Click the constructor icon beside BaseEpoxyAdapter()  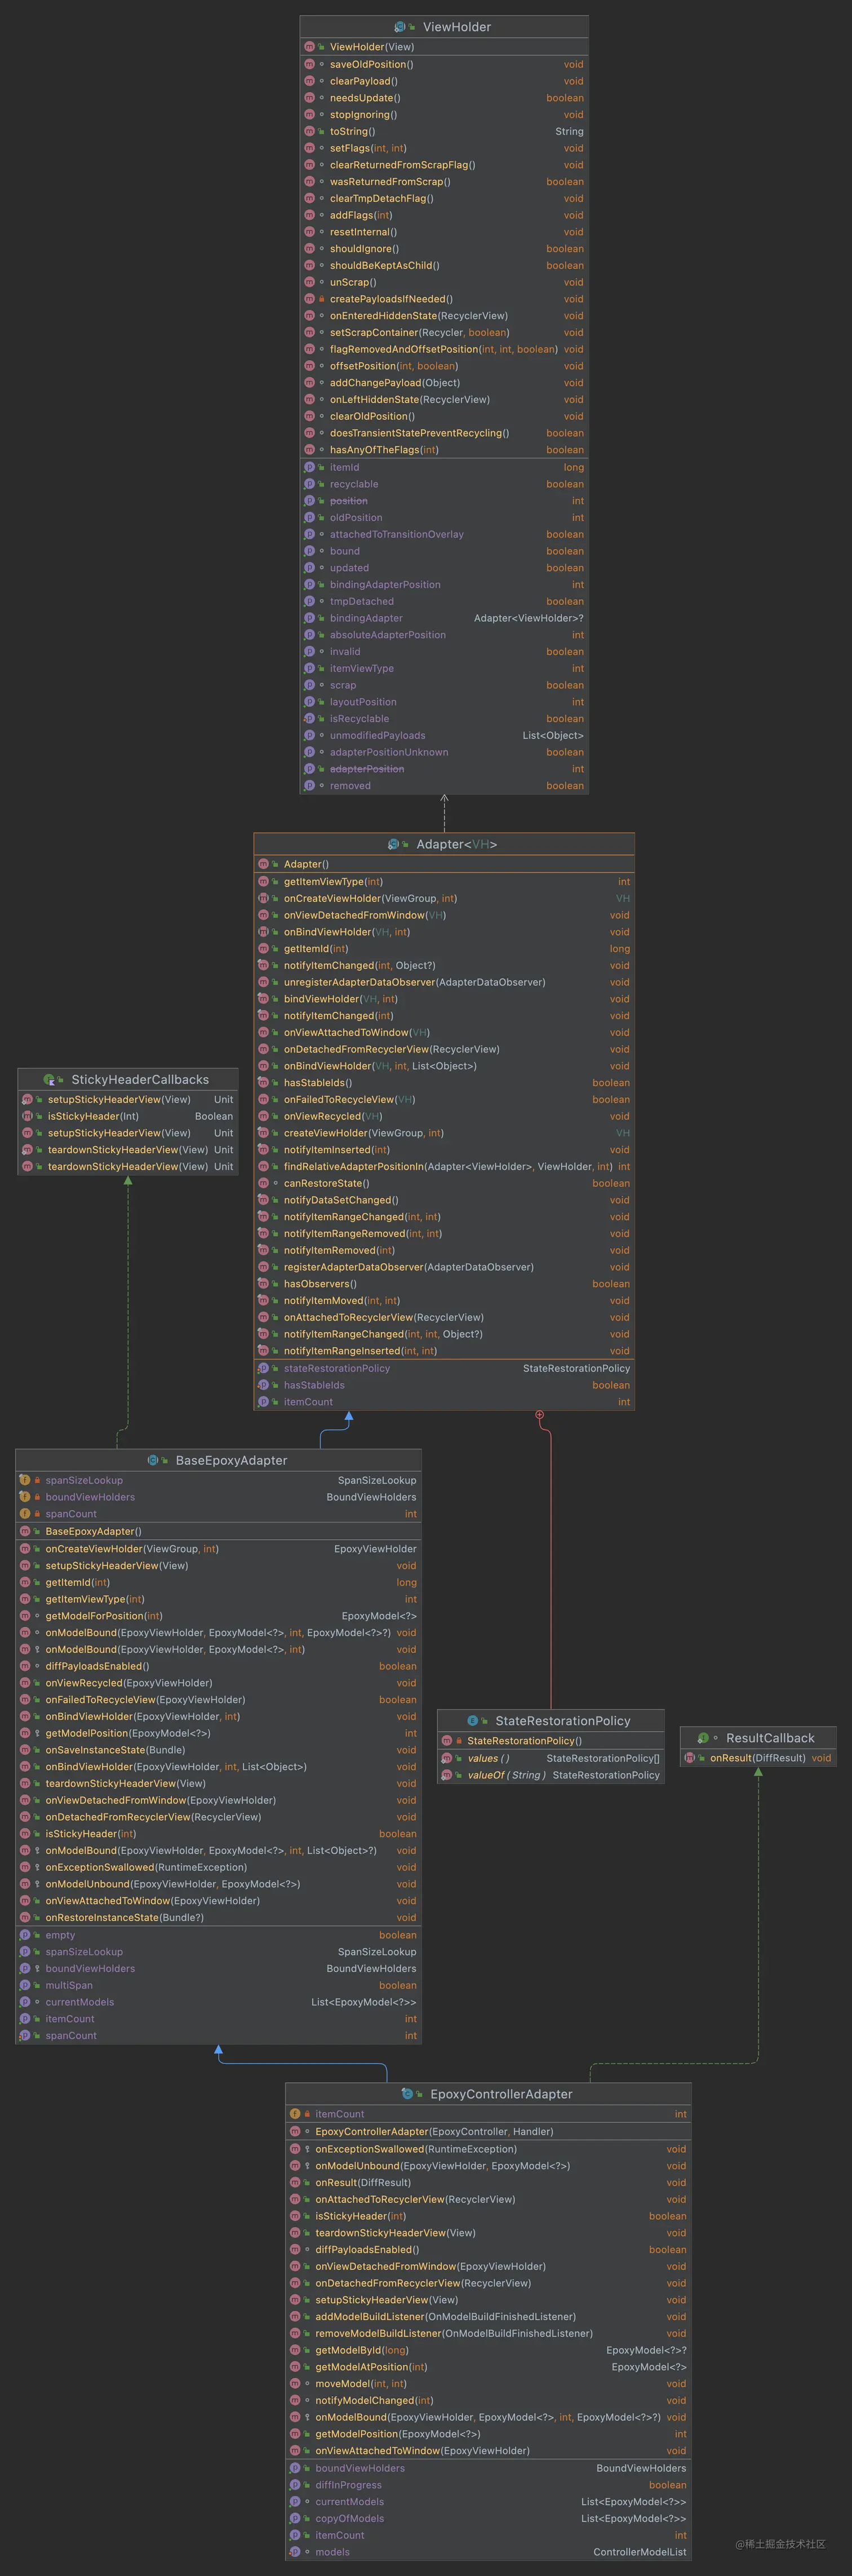[x=25, y=1531]
